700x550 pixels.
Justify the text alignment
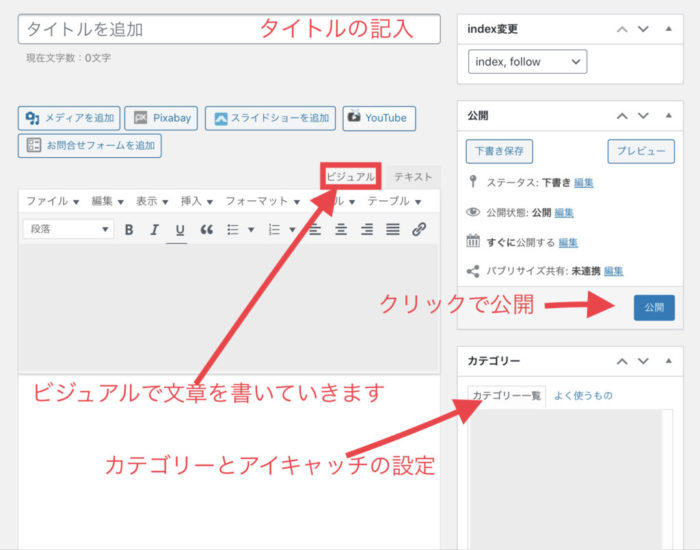click(x=393, y=229)
